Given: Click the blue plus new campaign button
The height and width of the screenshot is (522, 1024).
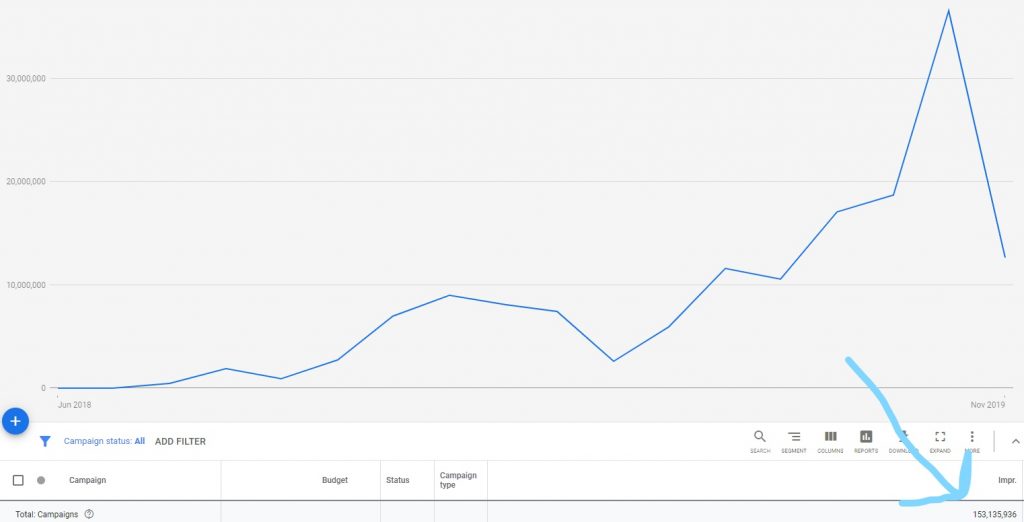Looking at the screenshot, I should coord(15,421).
